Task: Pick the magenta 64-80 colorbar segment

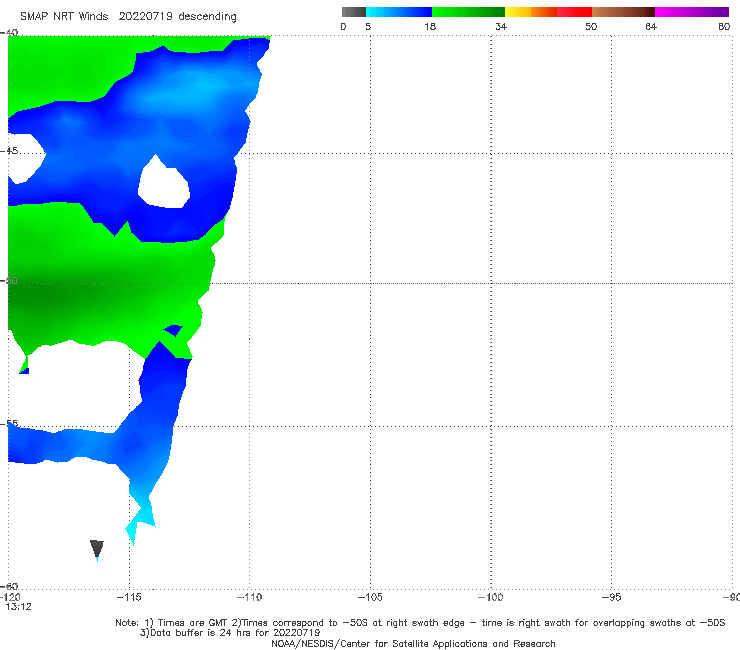Action: pyautogui.click(x=692, y=12)
